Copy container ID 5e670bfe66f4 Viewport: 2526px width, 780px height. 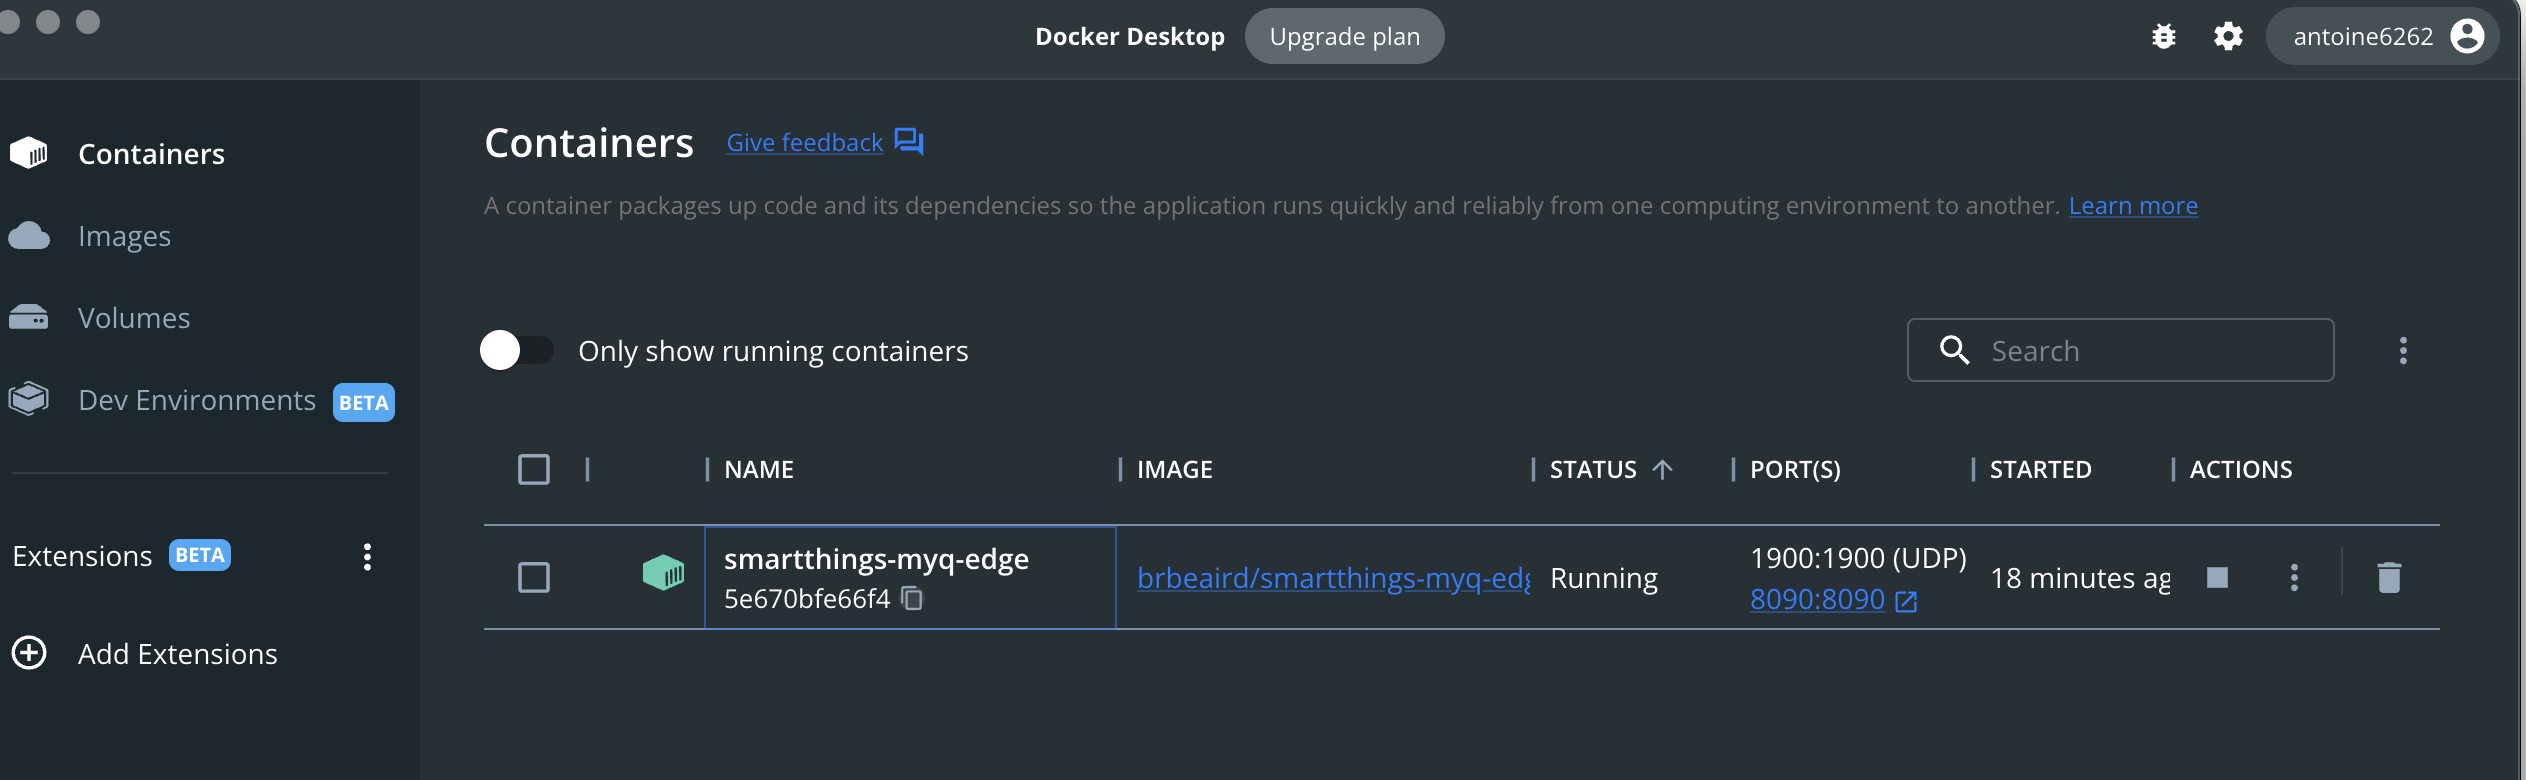click(912, 598)
